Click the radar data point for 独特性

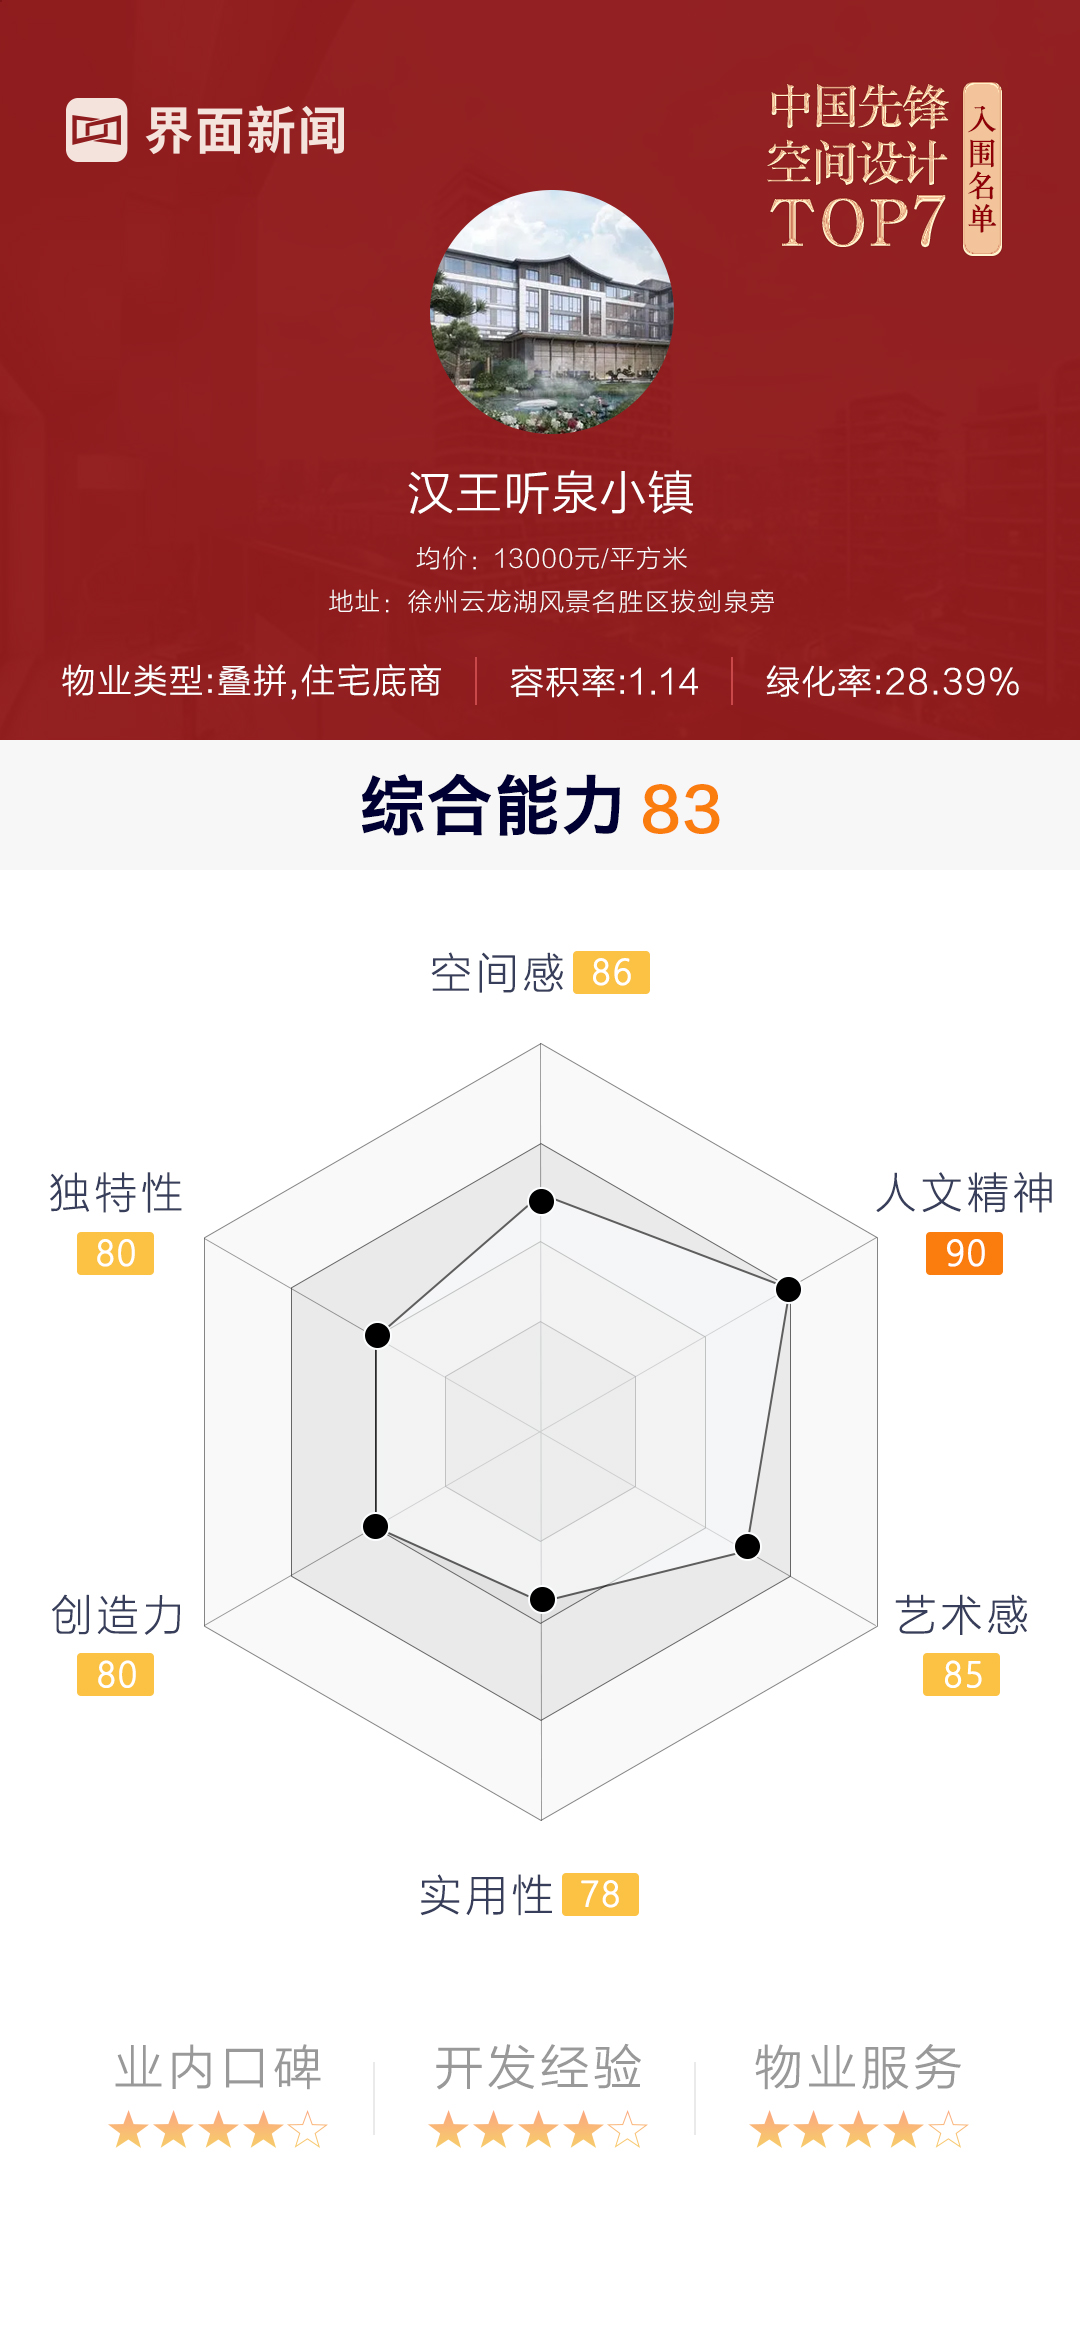(377, 1335)
